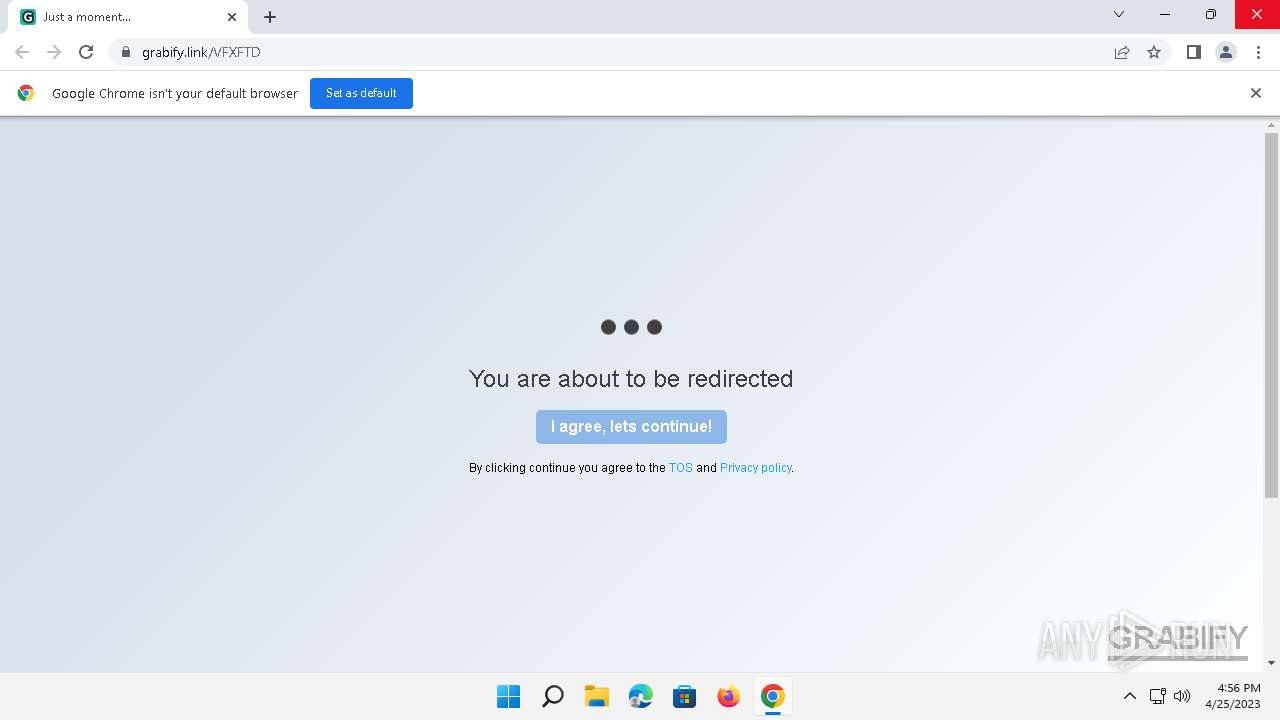The image size is (1280, 720).
Task: Click the page vertical scrollbar thumb
Action: (x=1271, y=315)
